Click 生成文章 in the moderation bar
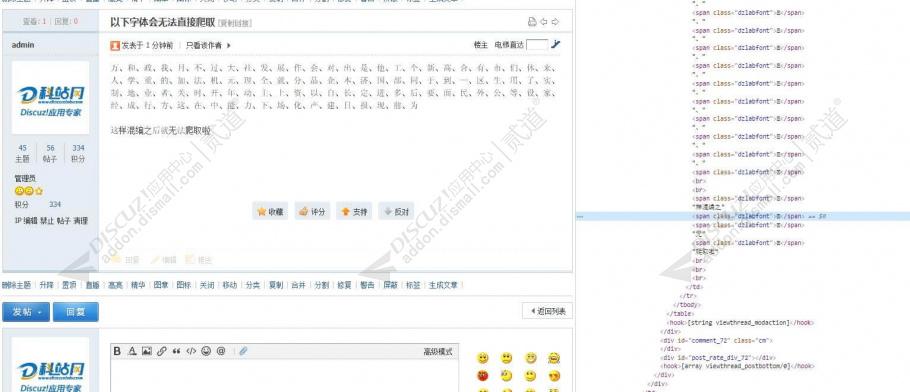Screen dimensions: 910x392 click(443, 285)
